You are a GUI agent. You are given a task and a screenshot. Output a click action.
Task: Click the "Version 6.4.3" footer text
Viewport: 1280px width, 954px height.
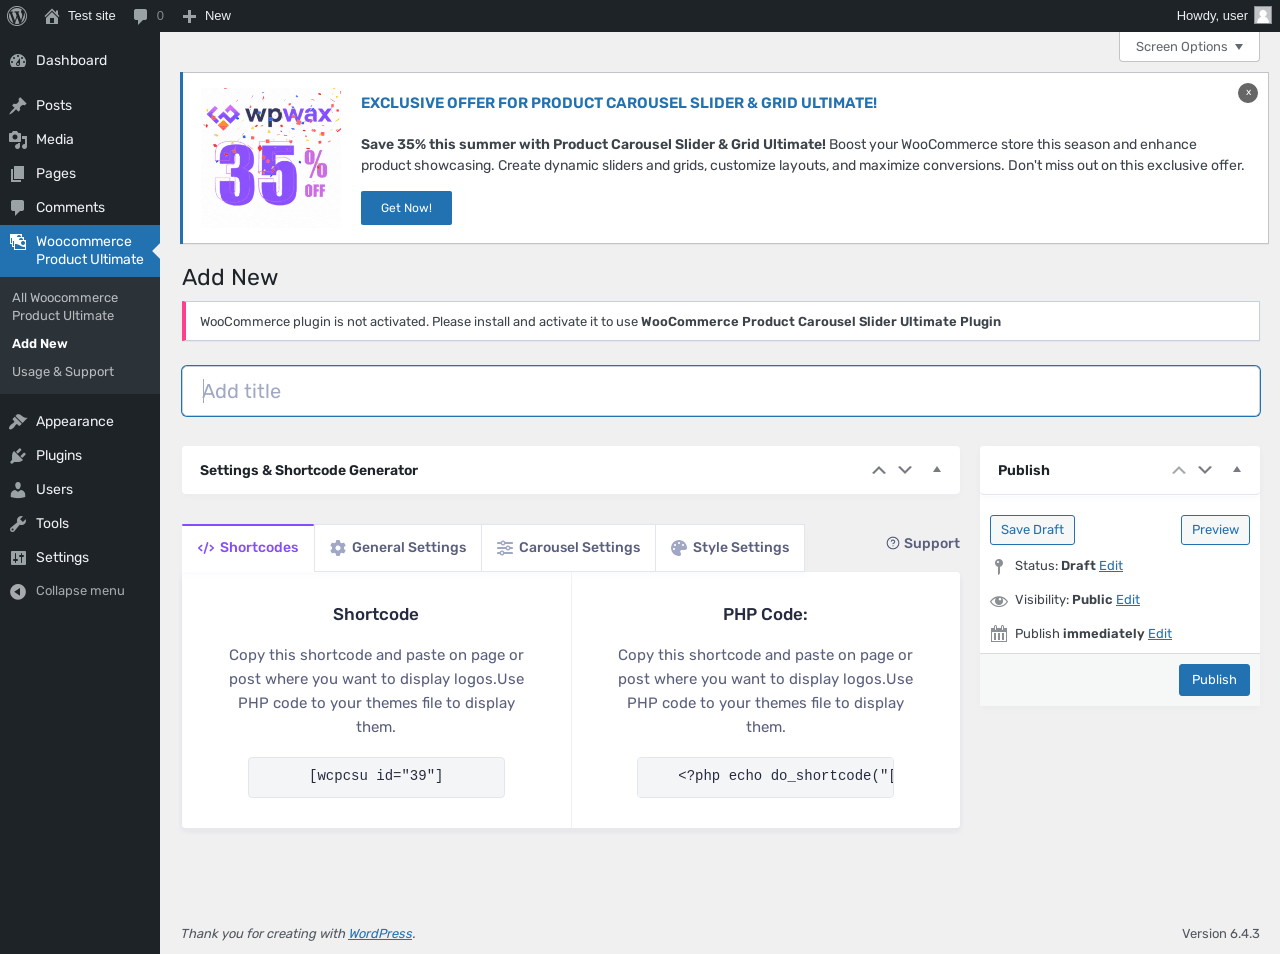(x=1221, y=934)
